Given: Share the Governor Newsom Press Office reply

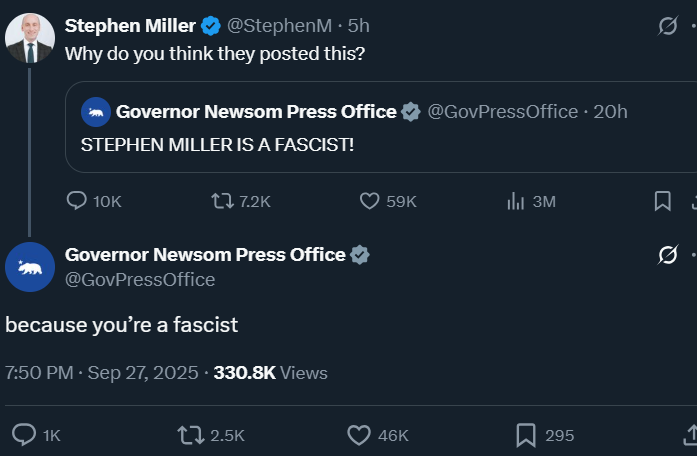Looking at the screenshot, I should click(690, 435).
